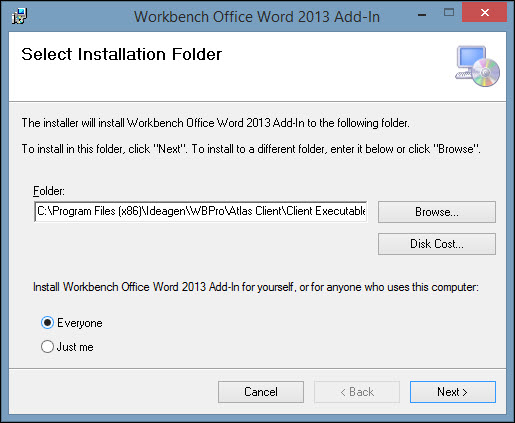The width and height of the screenshot is (515, 423).
Task: Click the Folder: label
Action: 49,191
